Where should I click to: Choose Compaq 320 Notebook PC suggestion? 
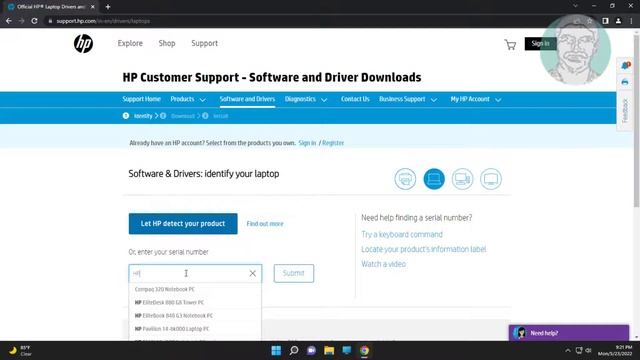click(195, 289)
